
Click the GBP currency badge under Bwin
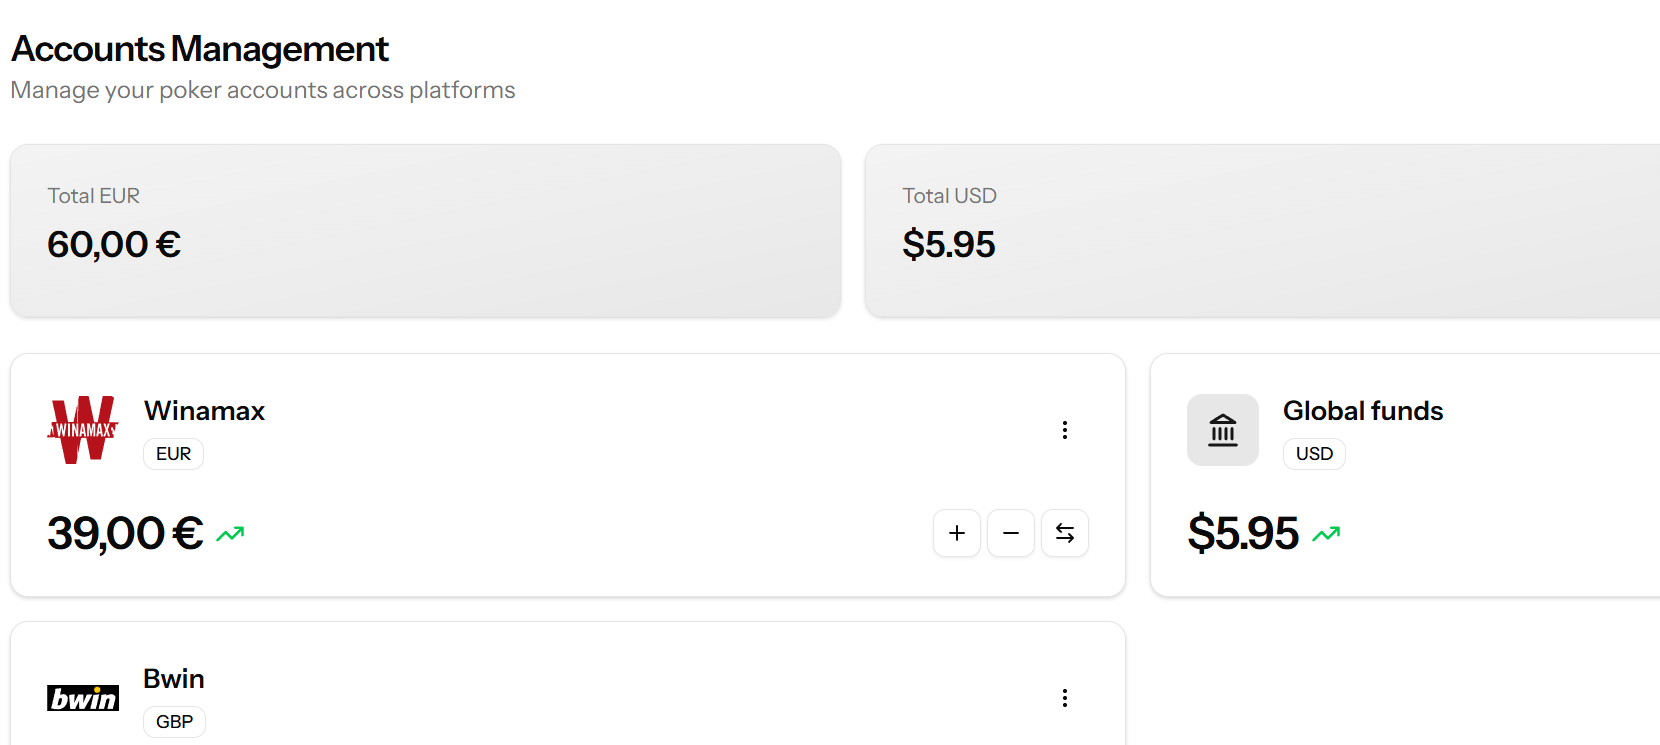[x=174, y=722]
